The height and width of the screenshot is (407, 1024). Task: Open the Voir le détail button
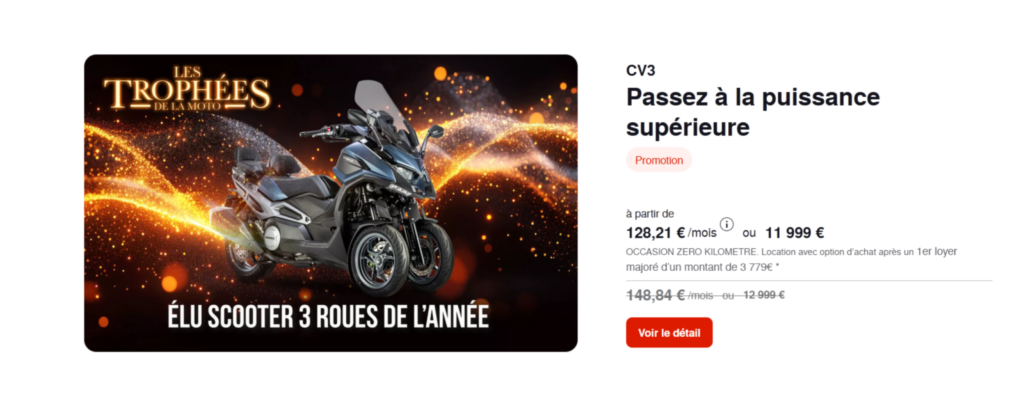pos(669,333)
